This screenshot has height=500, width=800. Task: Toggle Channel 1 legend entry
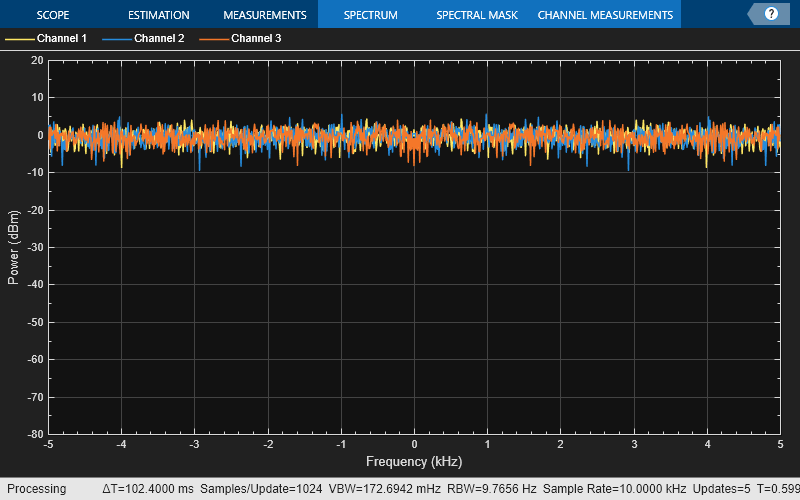(x=46, y=38)
